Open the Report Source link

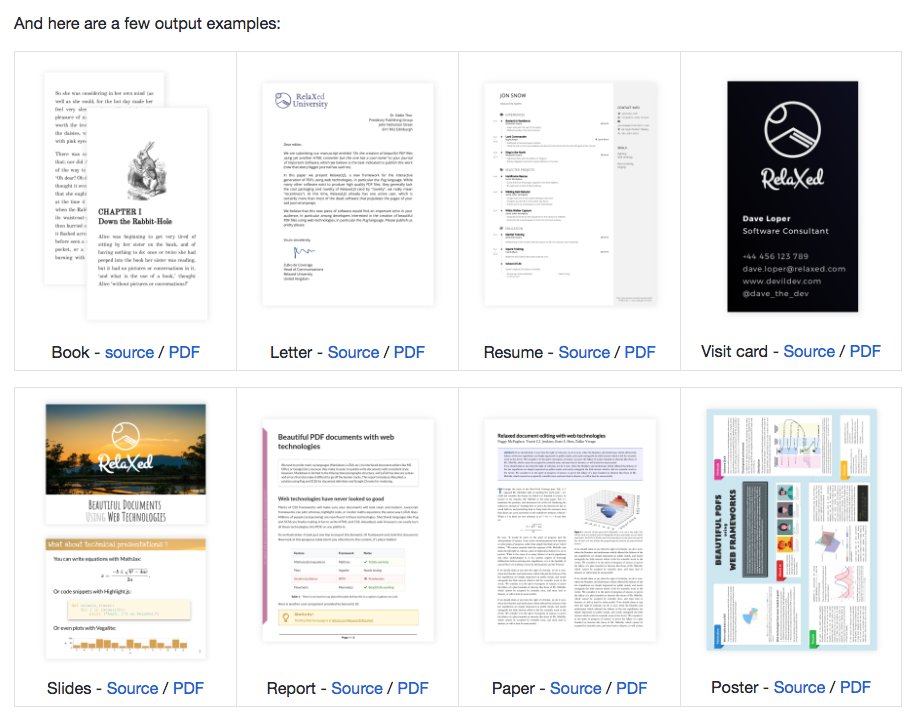[357, 688]
